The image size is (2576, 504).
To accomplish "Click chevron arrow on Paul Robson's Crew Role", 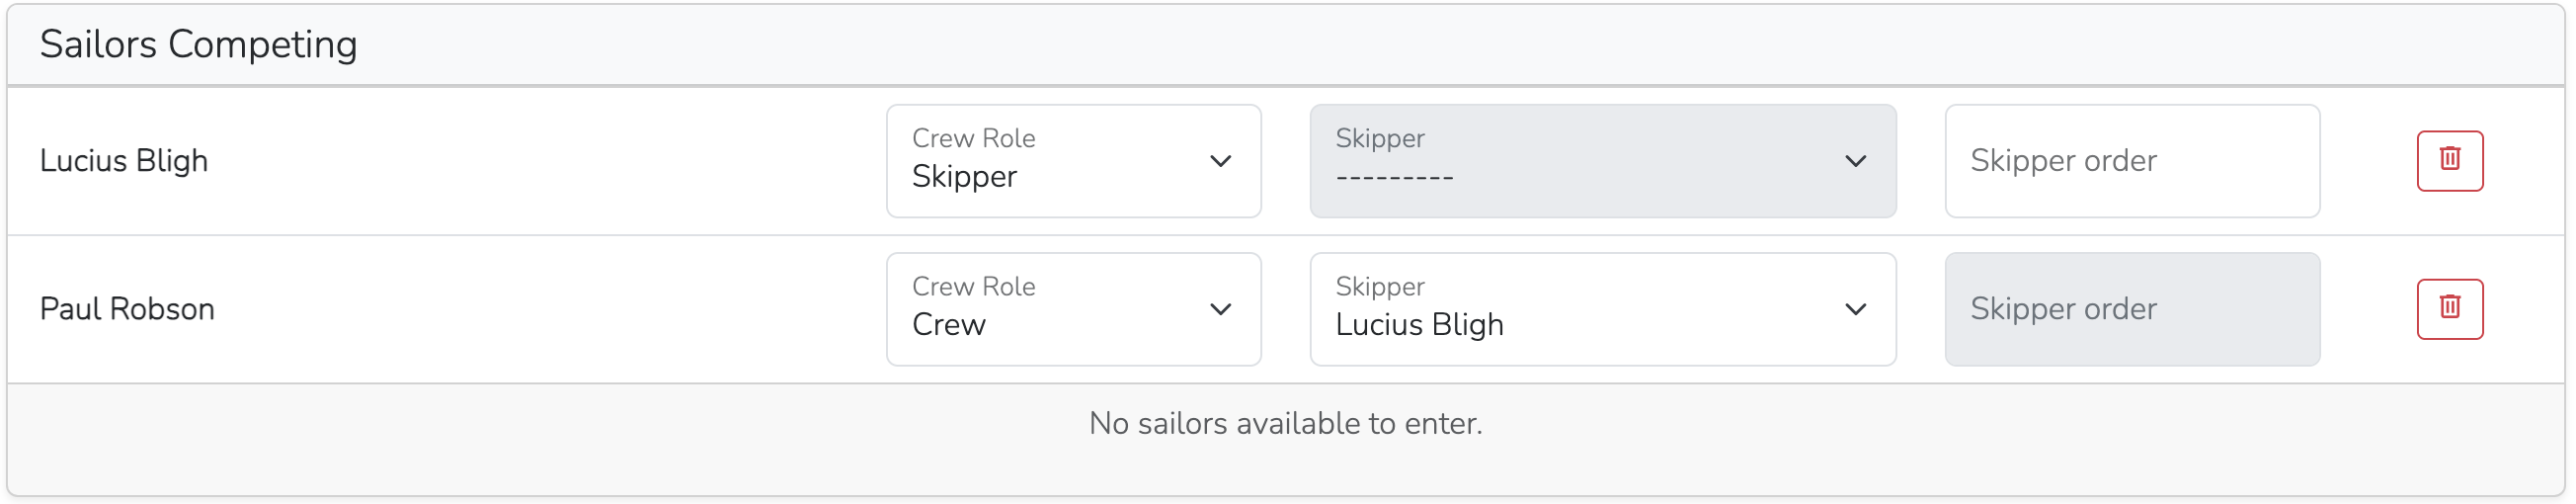I will [x=1220, y=309].
